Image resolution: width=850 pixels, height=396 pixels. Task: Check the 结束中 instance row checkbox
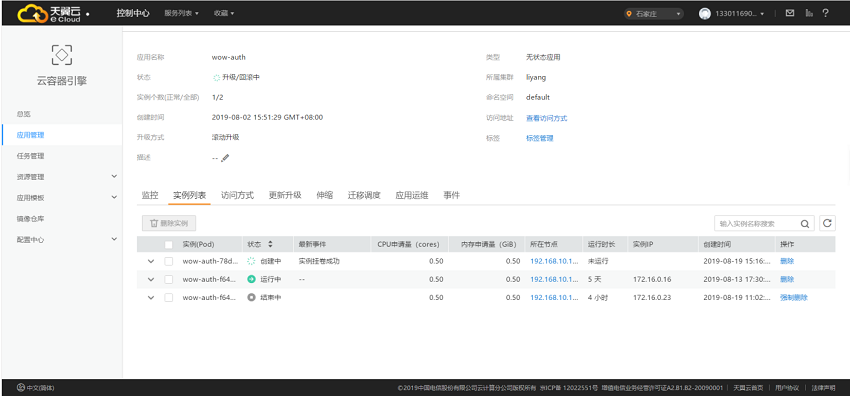[x=169, y=297]
